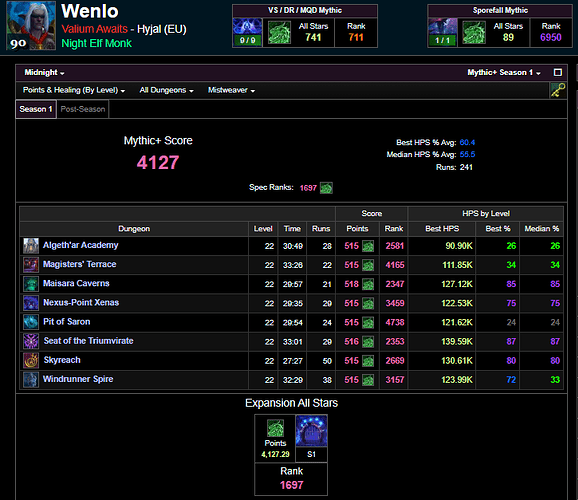Open the Midnight expansion dropdown
This screenshot has height=500, width=578.
(44, 73)
